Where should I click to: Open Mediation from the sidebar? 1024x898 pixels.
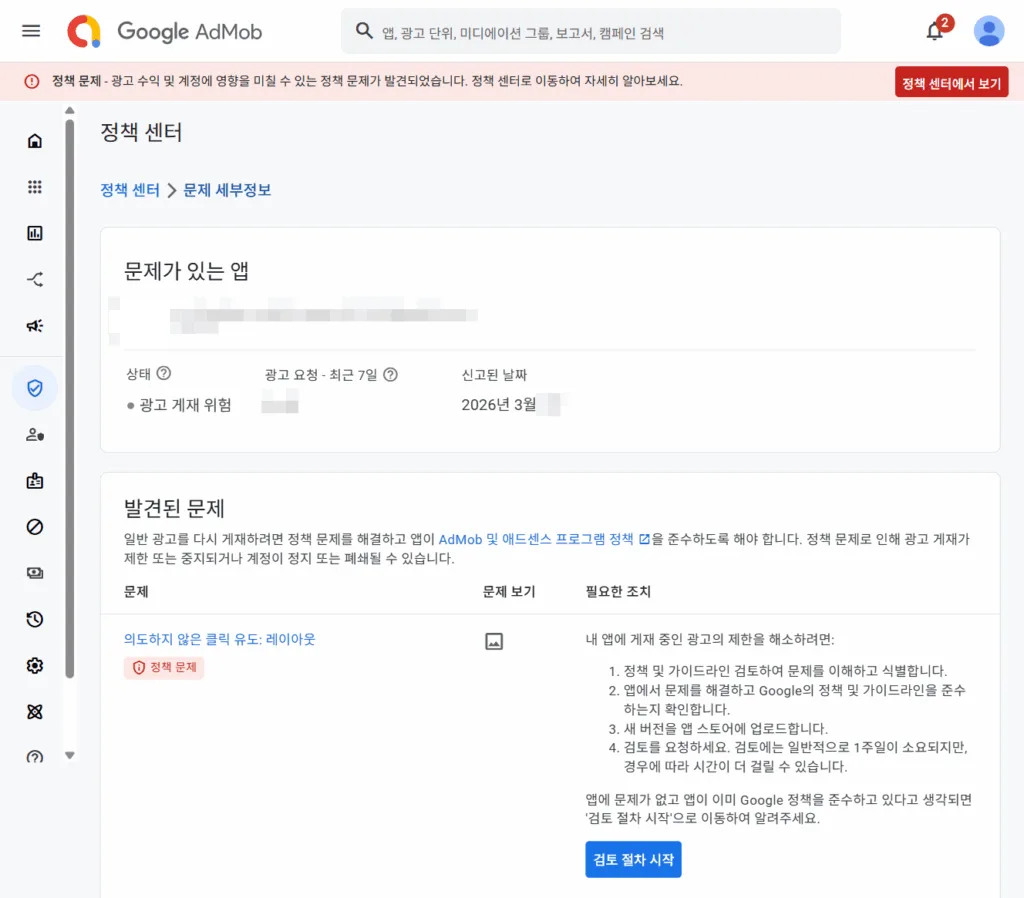(x=35, y=279)
